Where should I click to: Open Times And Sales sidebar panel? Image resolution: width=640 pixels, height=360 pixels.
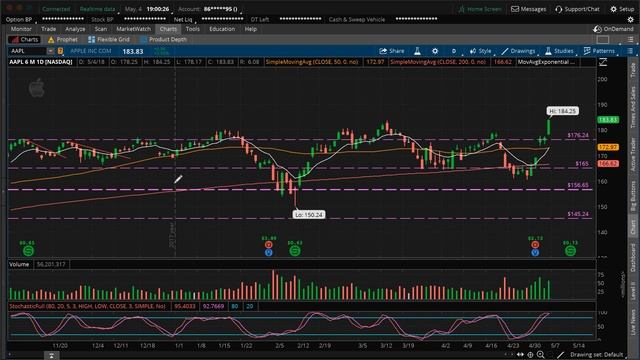633,107
